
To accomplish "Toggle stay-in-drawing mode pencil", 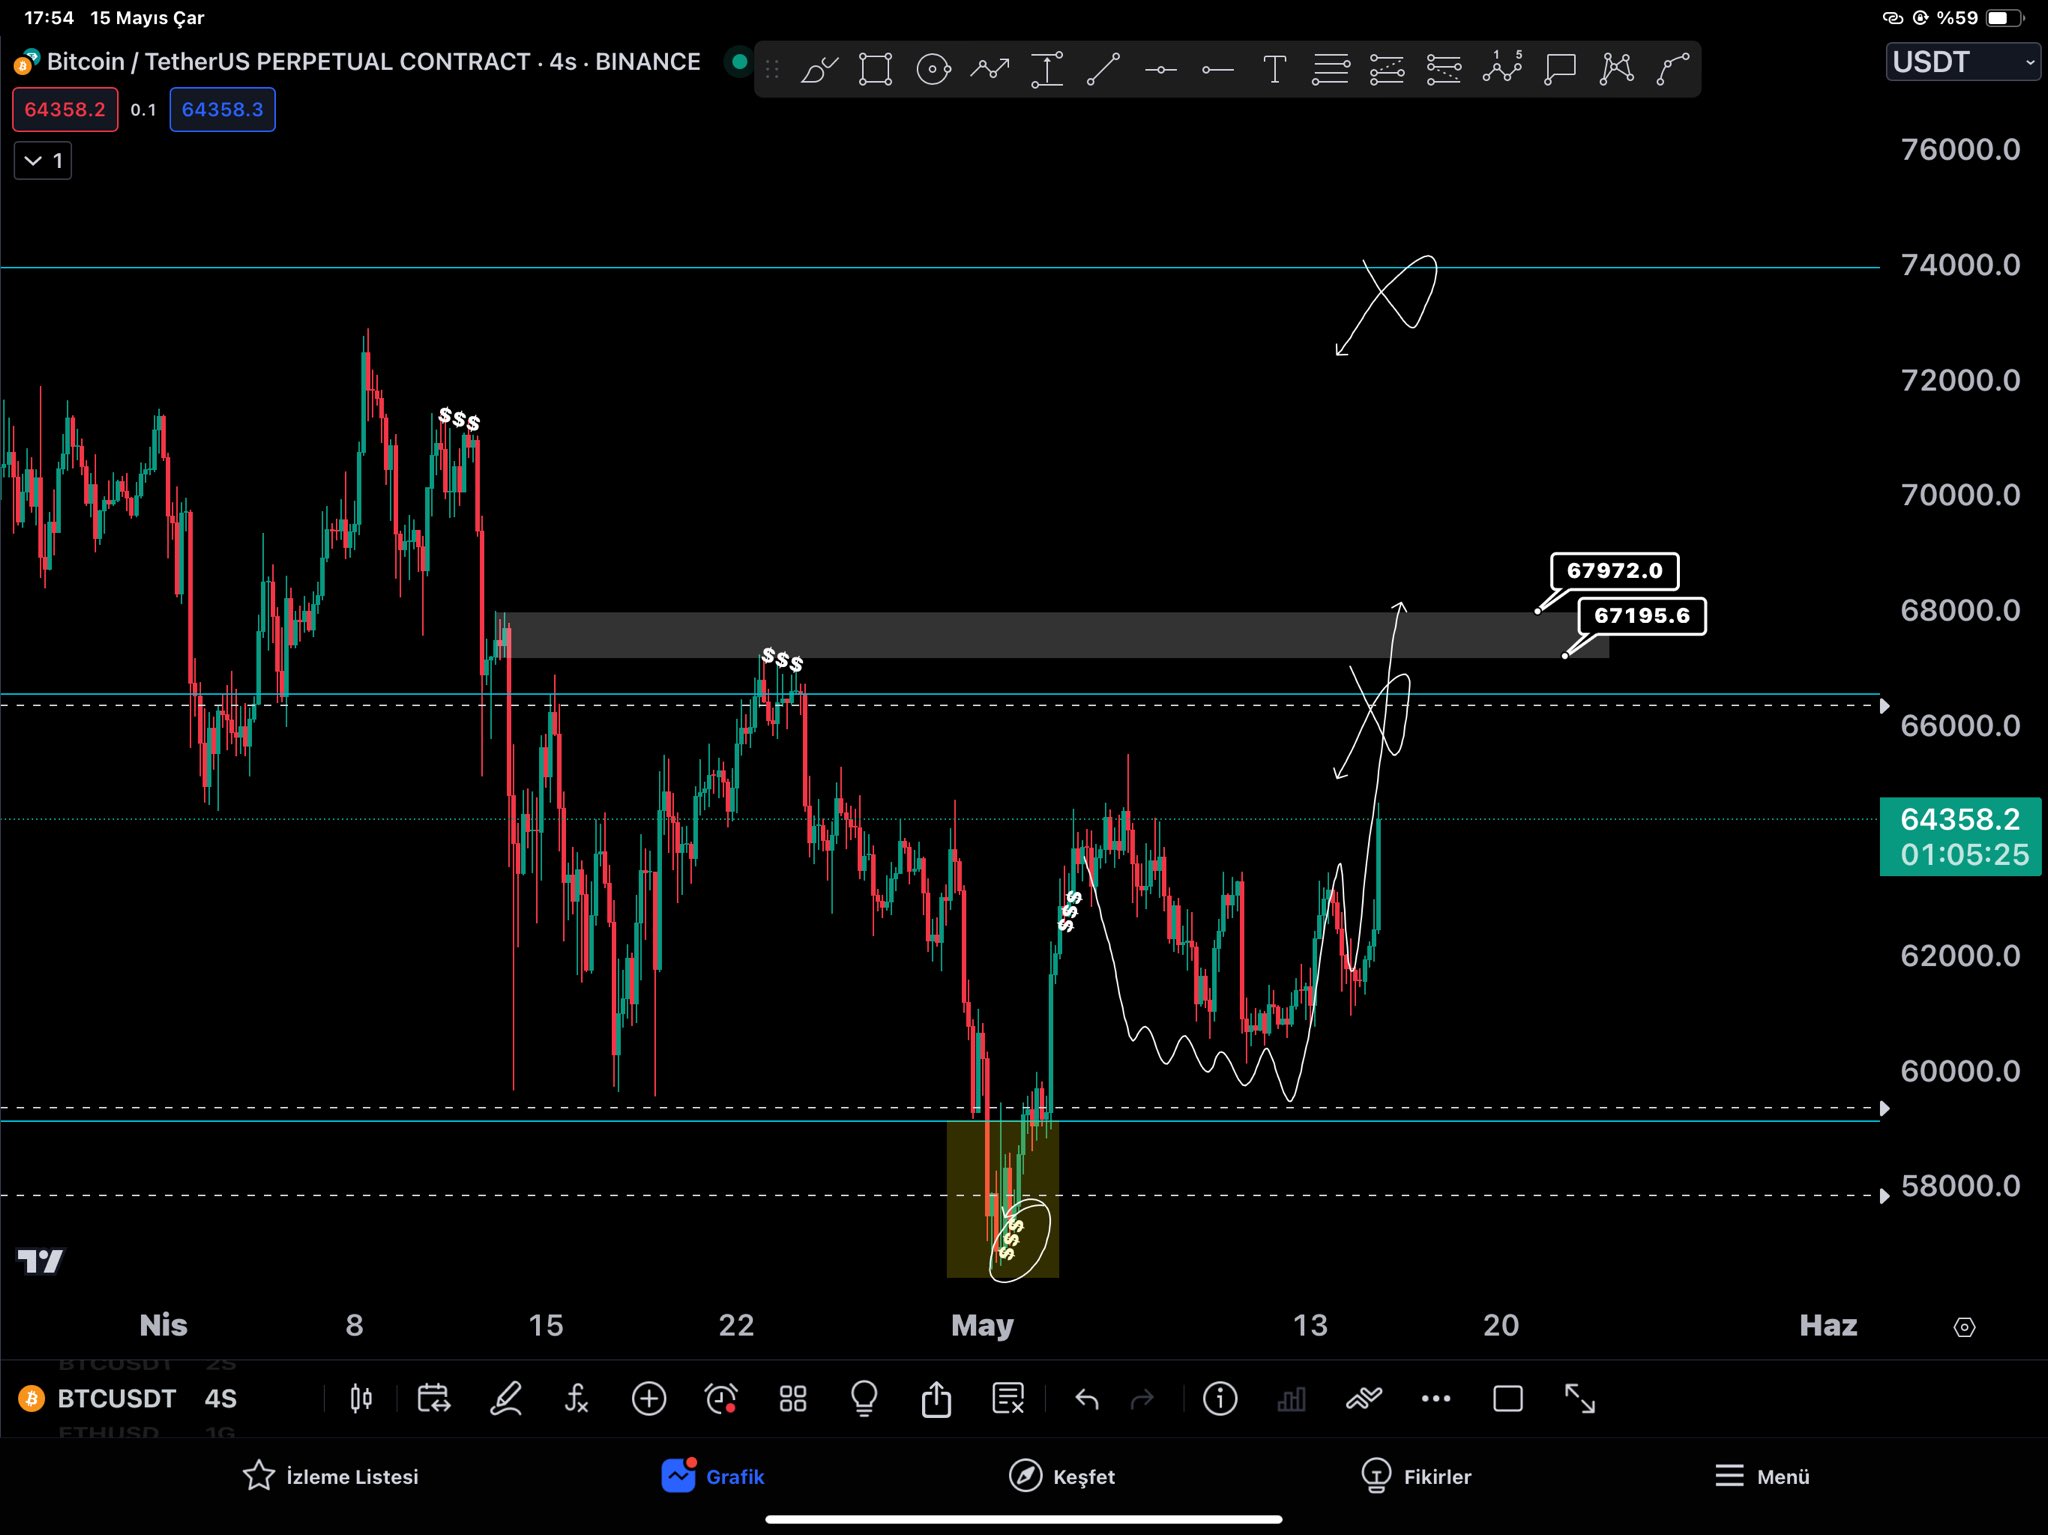I will click(x=506, y=1398).
